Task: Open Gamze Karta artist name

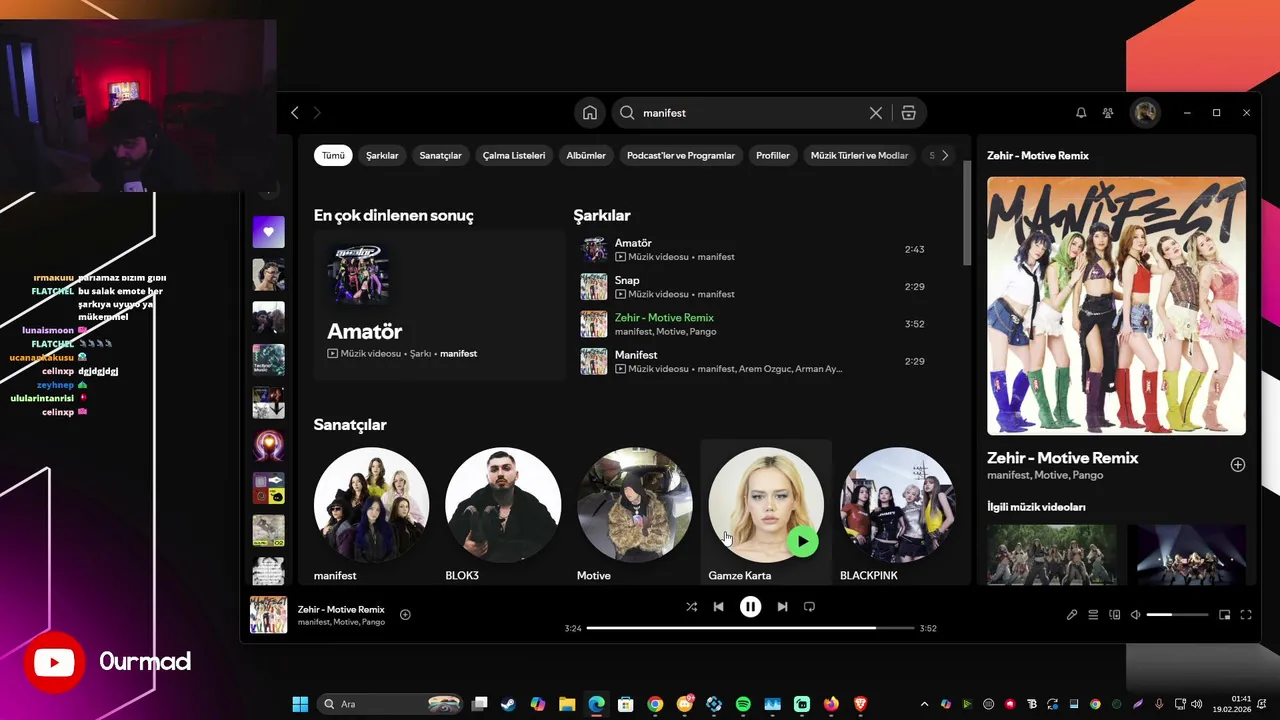Action: (x=739, y=576)
